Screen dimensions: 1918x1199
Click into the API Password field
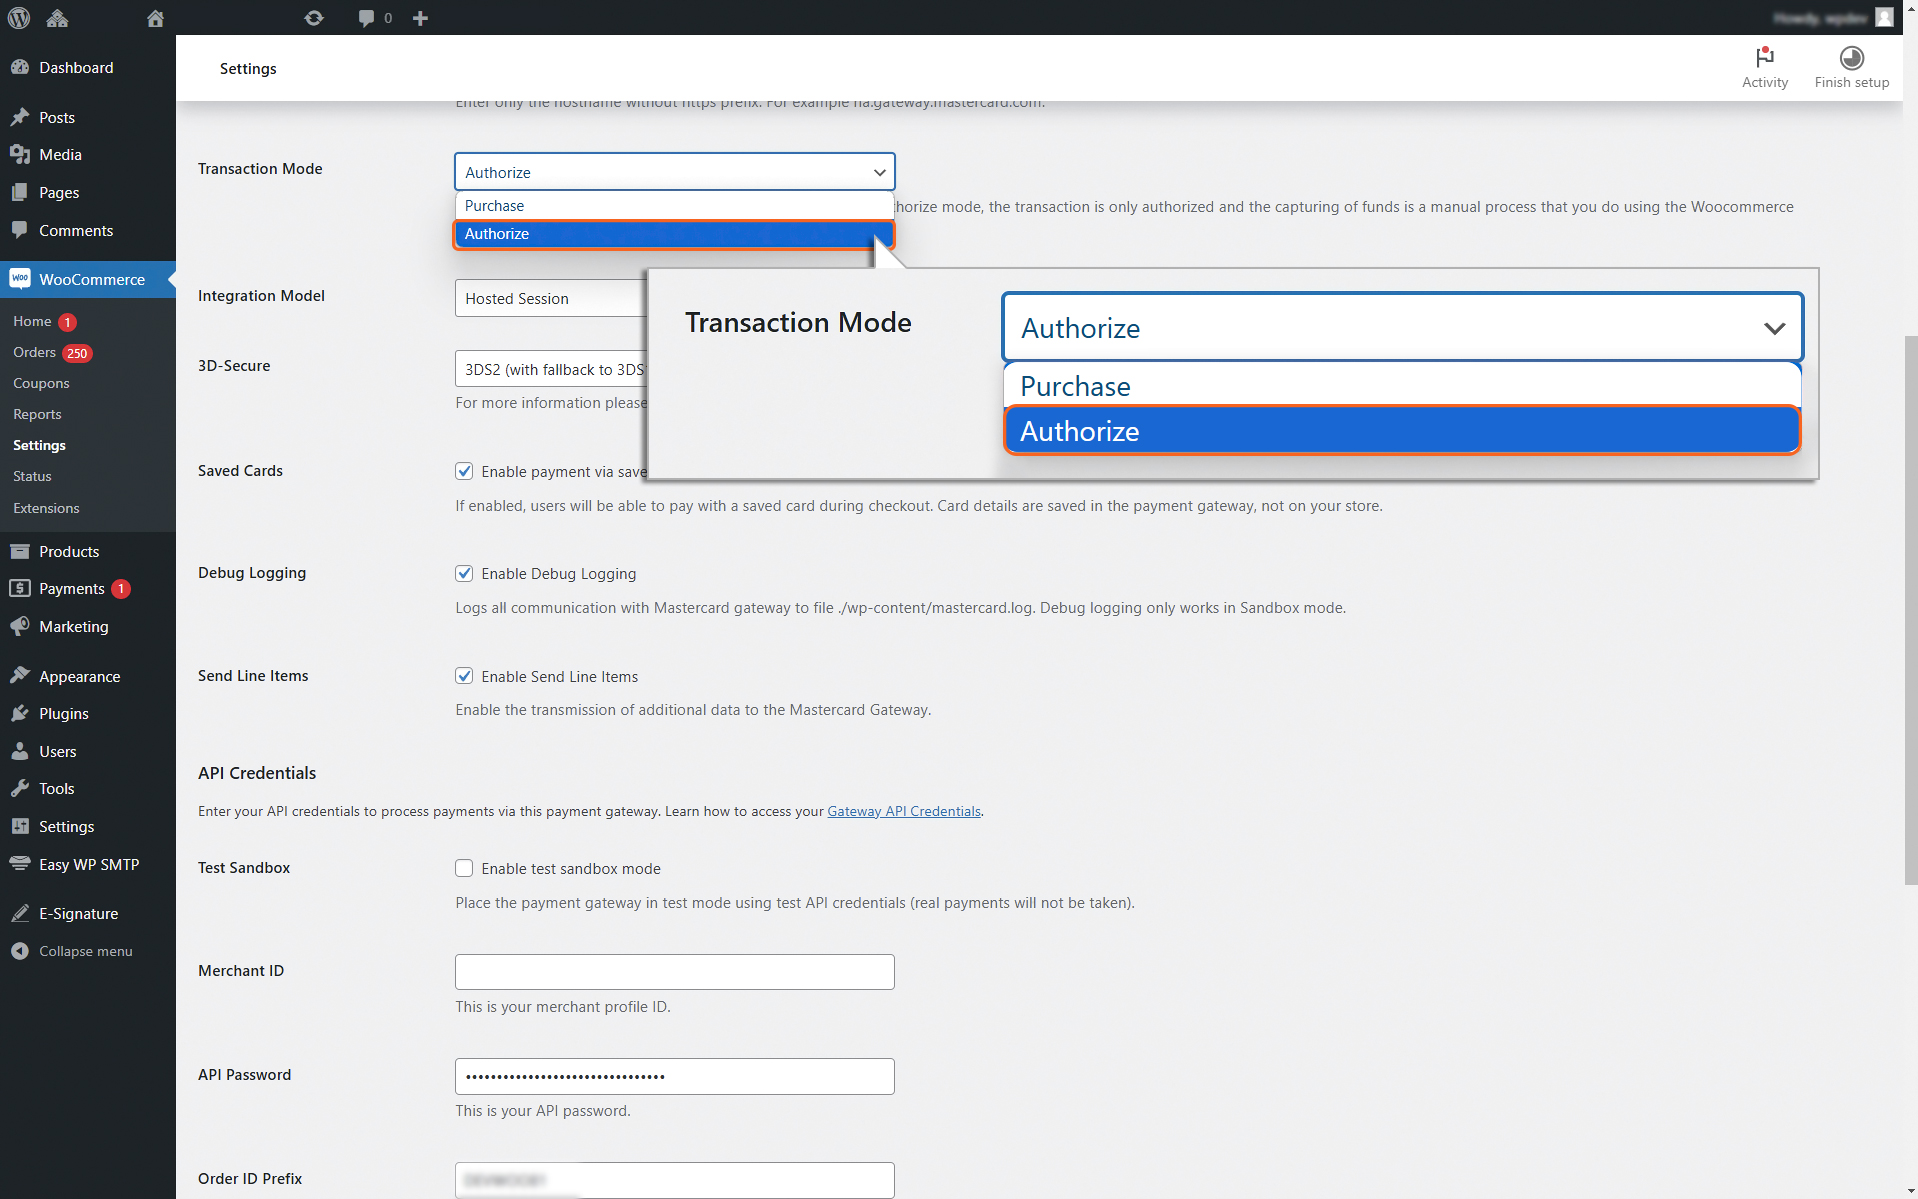click(x=675, y=1076)
